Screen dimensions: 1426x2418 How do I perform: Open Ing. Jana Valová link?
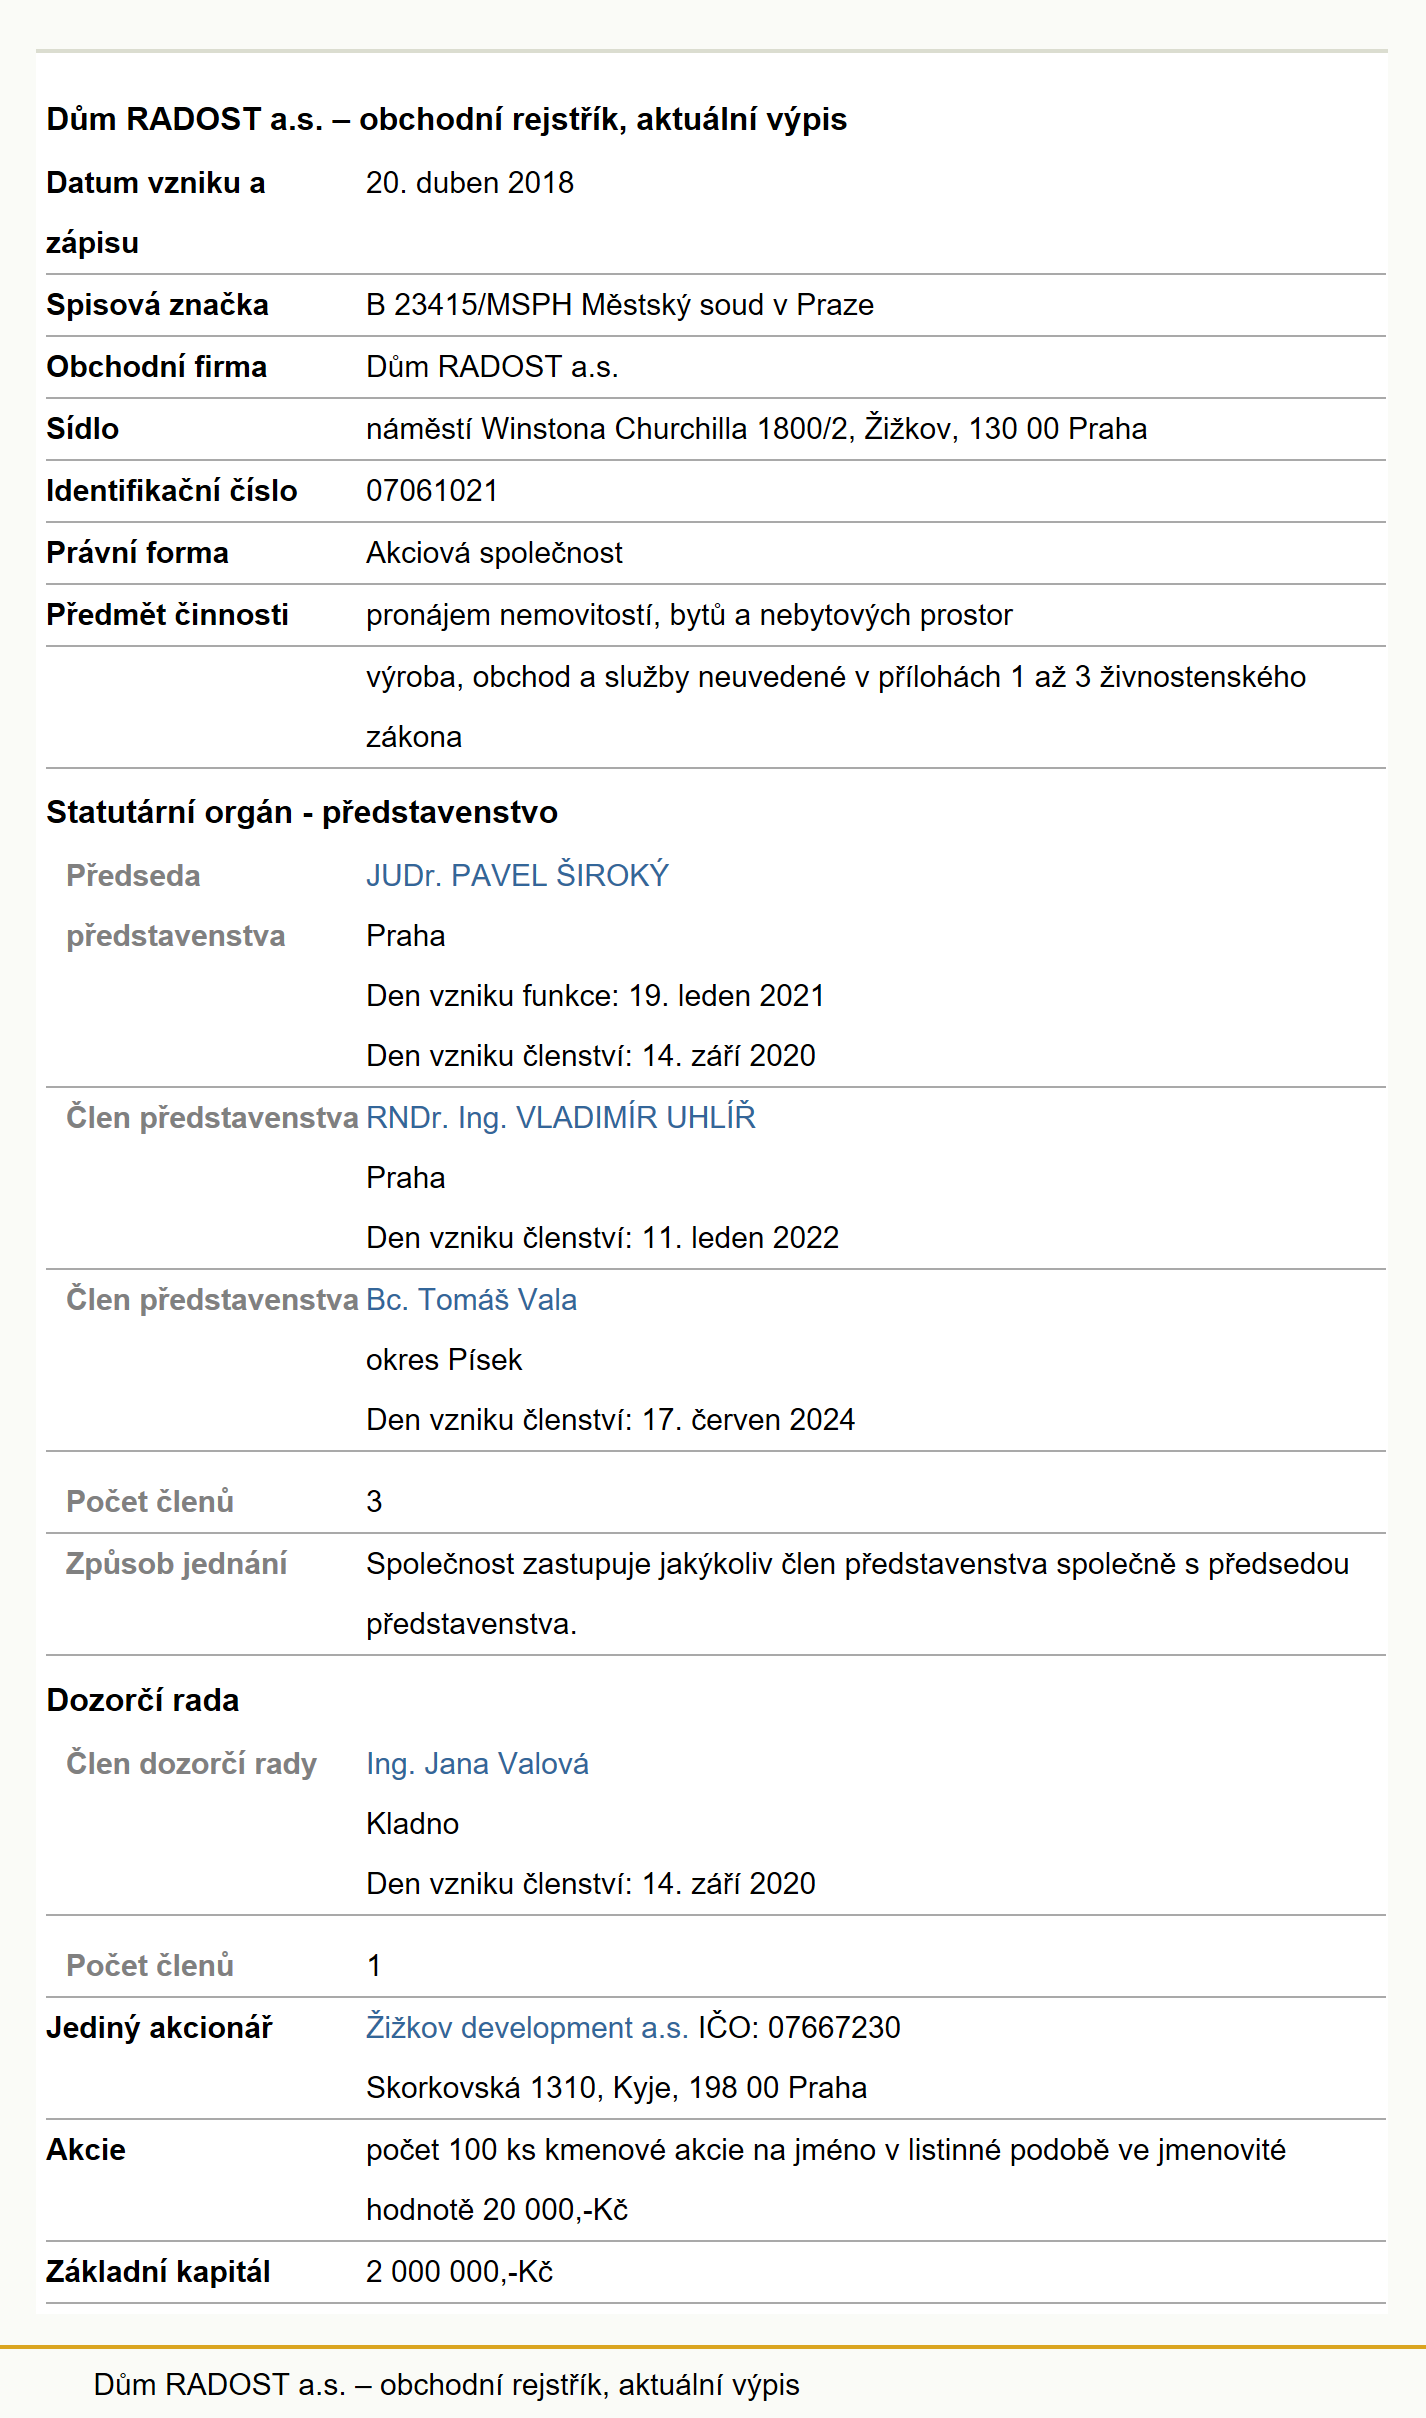click(477, 1763)
